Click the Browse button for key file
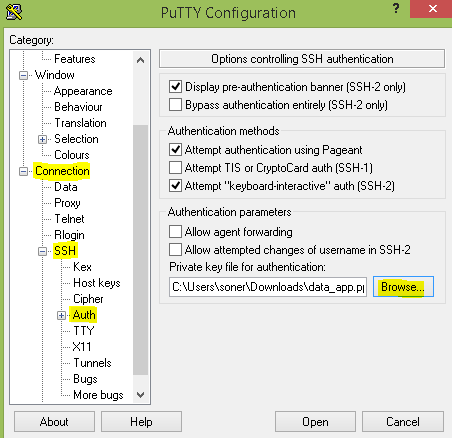The width and height of the screenshot is (452, 438). (403, 287)
